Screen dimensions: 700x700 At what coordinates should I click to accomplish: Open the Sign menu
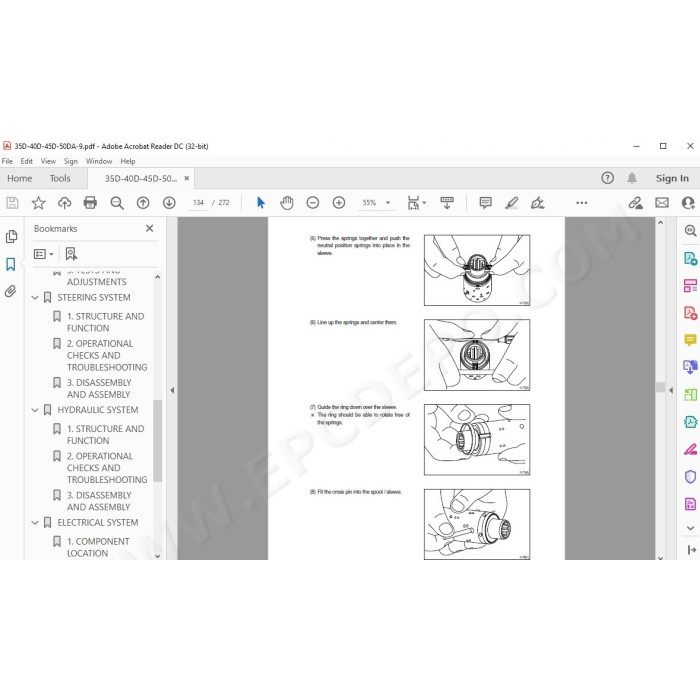click(71, 161)
